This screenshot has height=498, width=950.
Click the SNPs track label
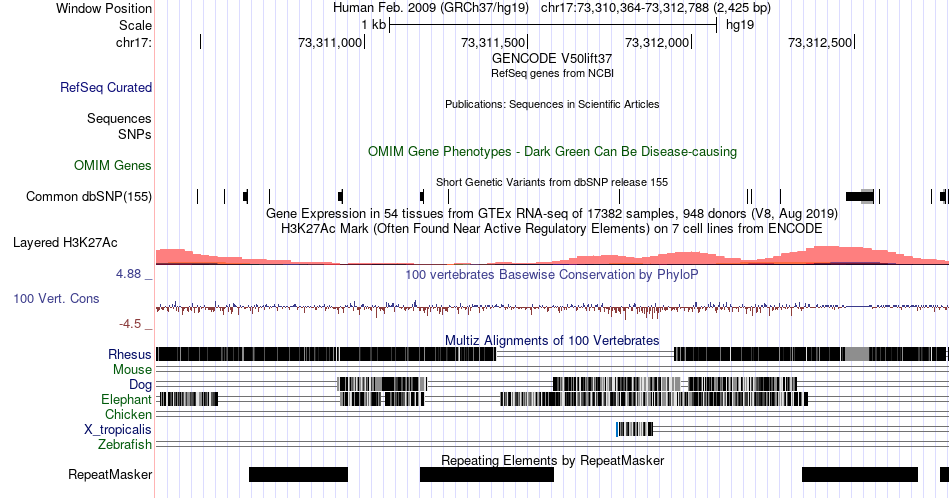click(x=135, y=134)
